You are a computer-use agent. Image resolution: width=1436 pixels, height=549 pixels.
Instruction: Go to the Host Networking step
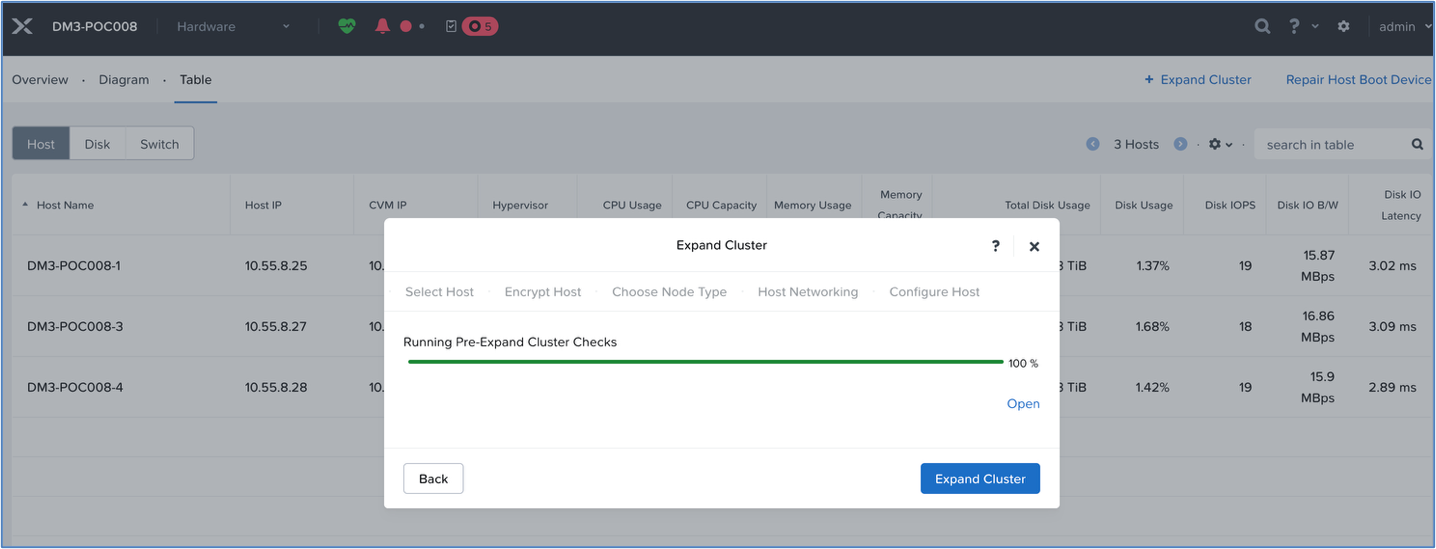(x=808, y=292)
